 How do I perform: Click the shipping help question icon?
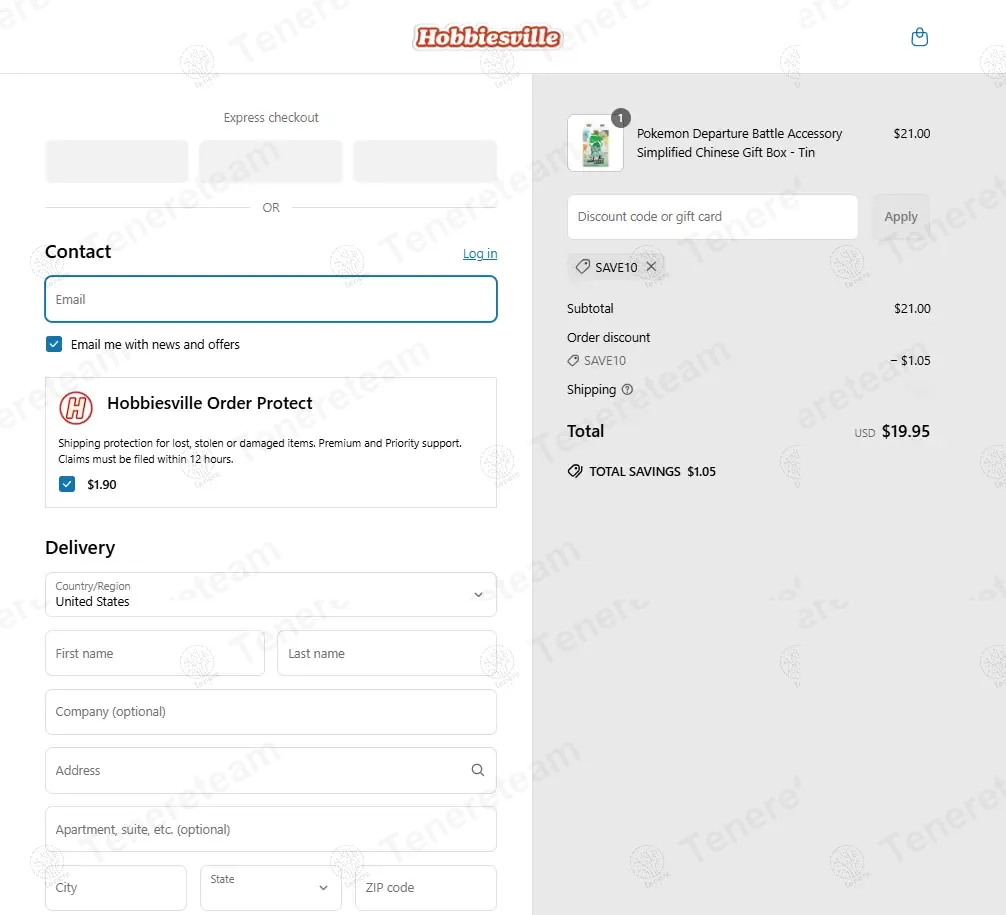tap(627, 390)
